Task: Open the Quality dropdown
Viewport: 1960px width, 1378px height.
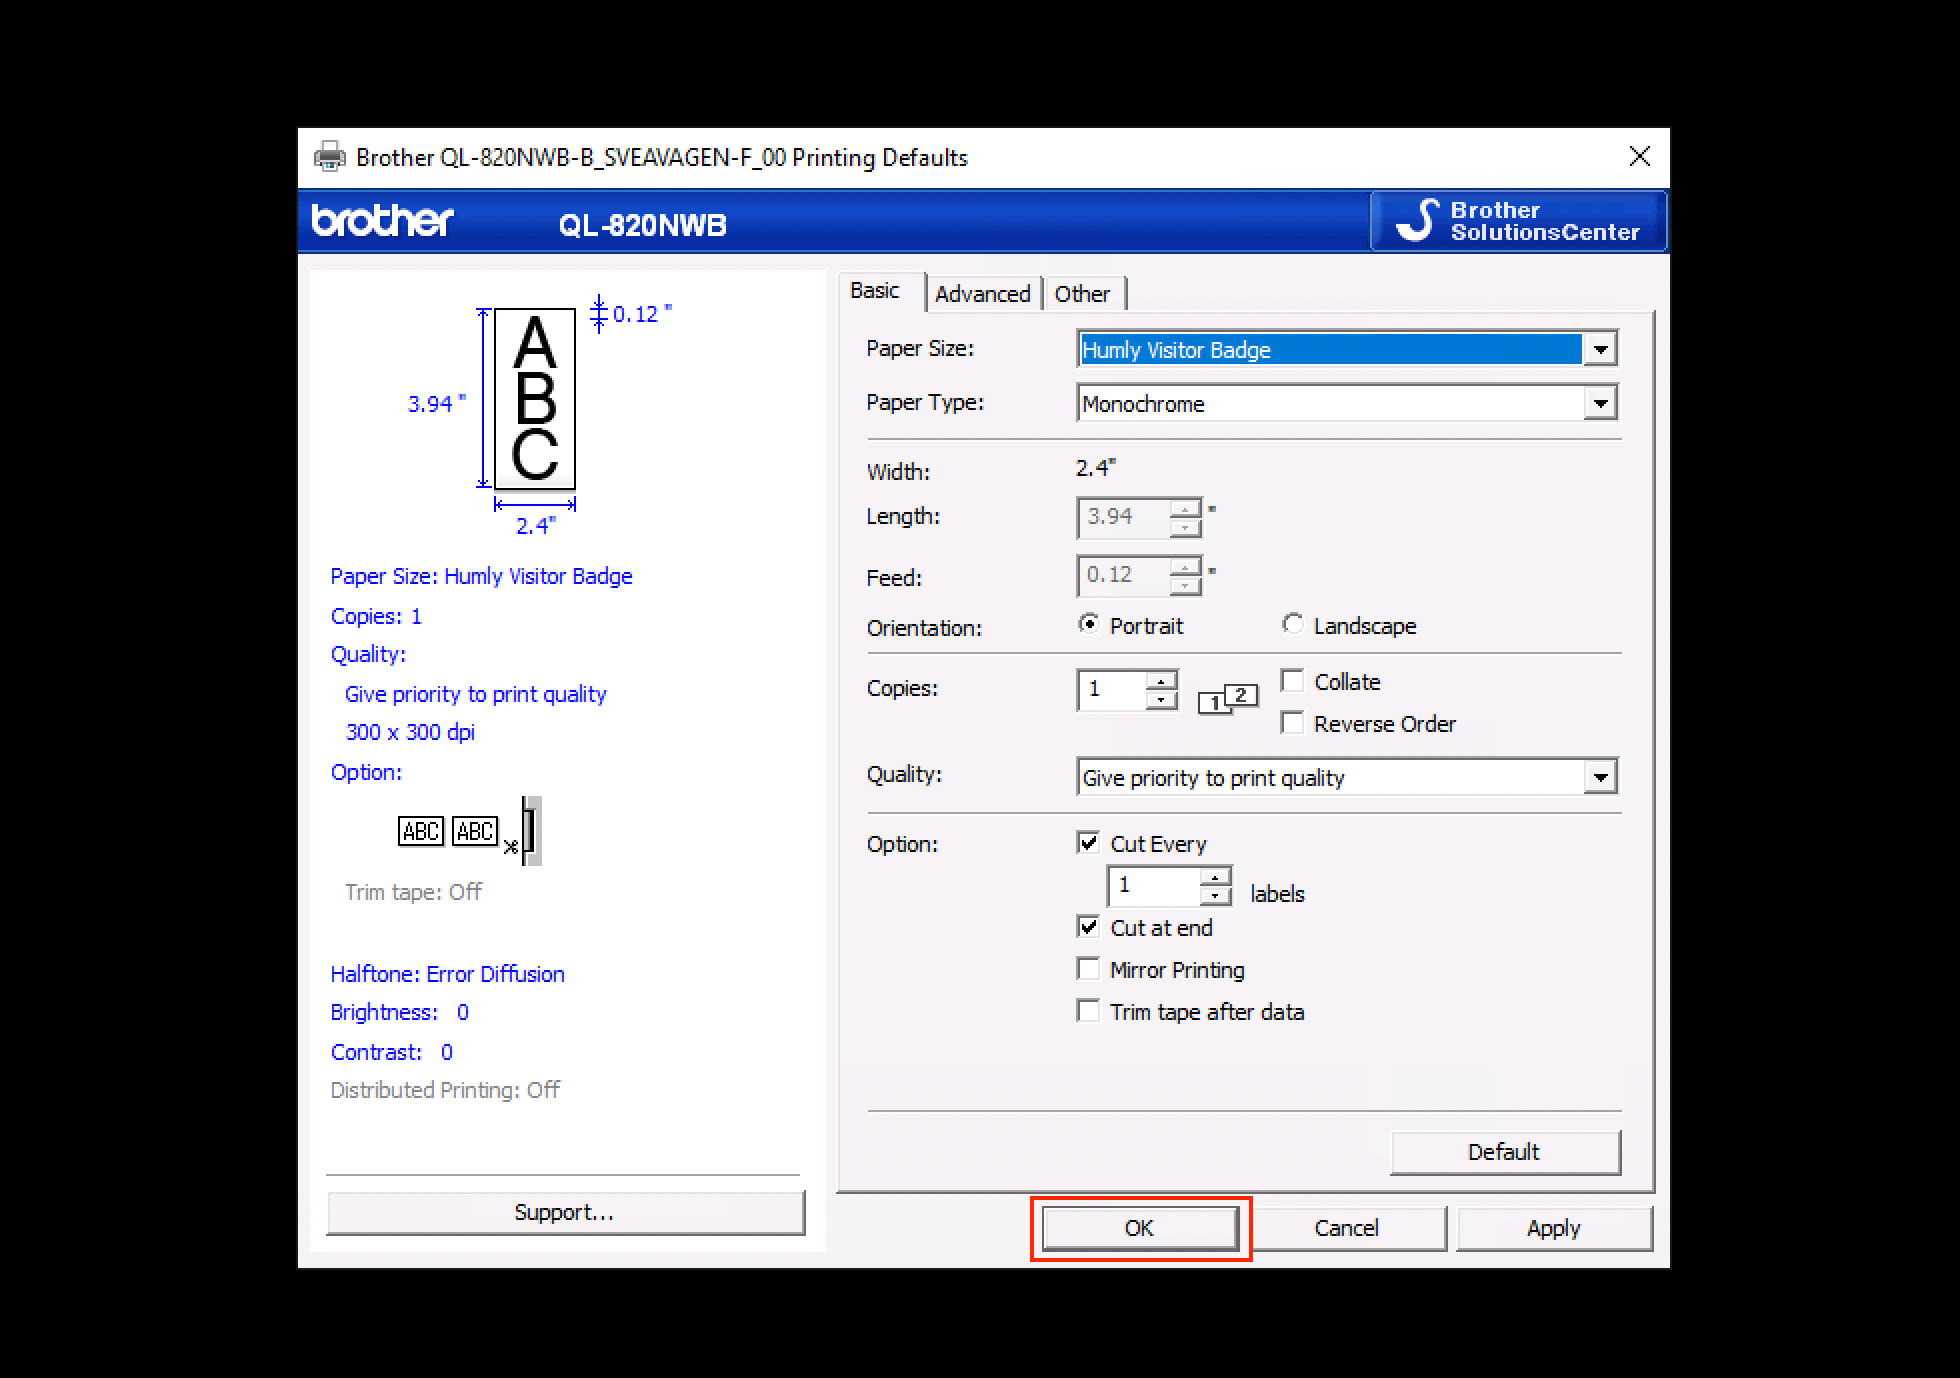Action: [1347, 777]
